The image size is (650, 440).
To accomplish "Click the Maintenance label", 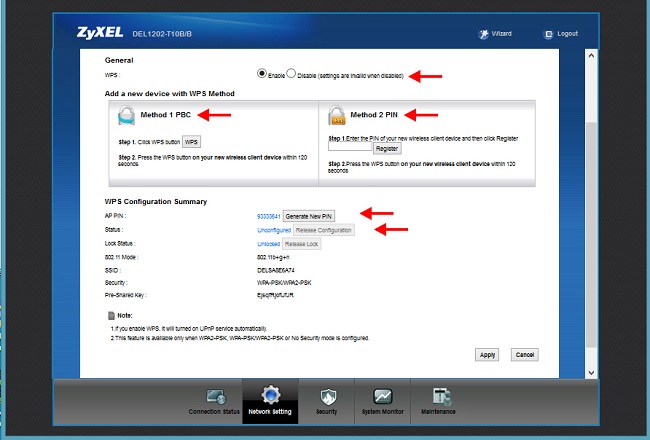I will (438, 412).
